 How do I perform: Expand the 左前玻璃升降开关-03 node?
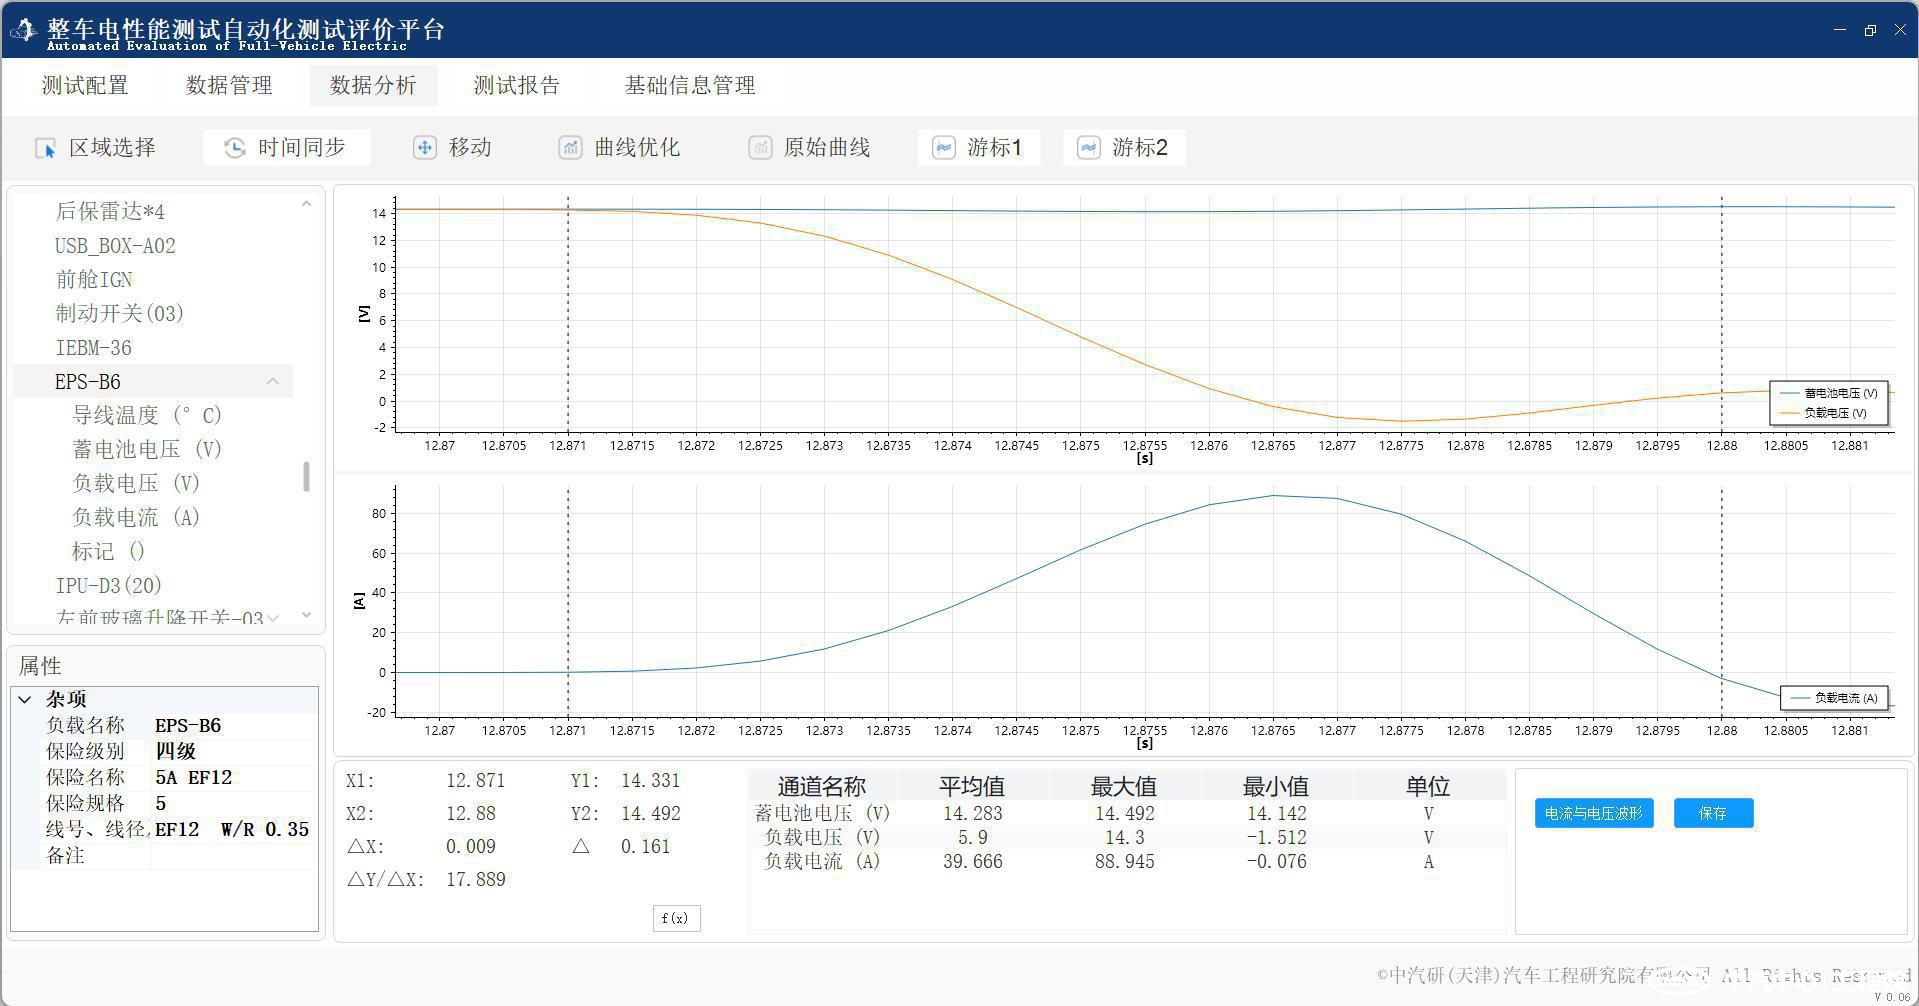[273, 618]
